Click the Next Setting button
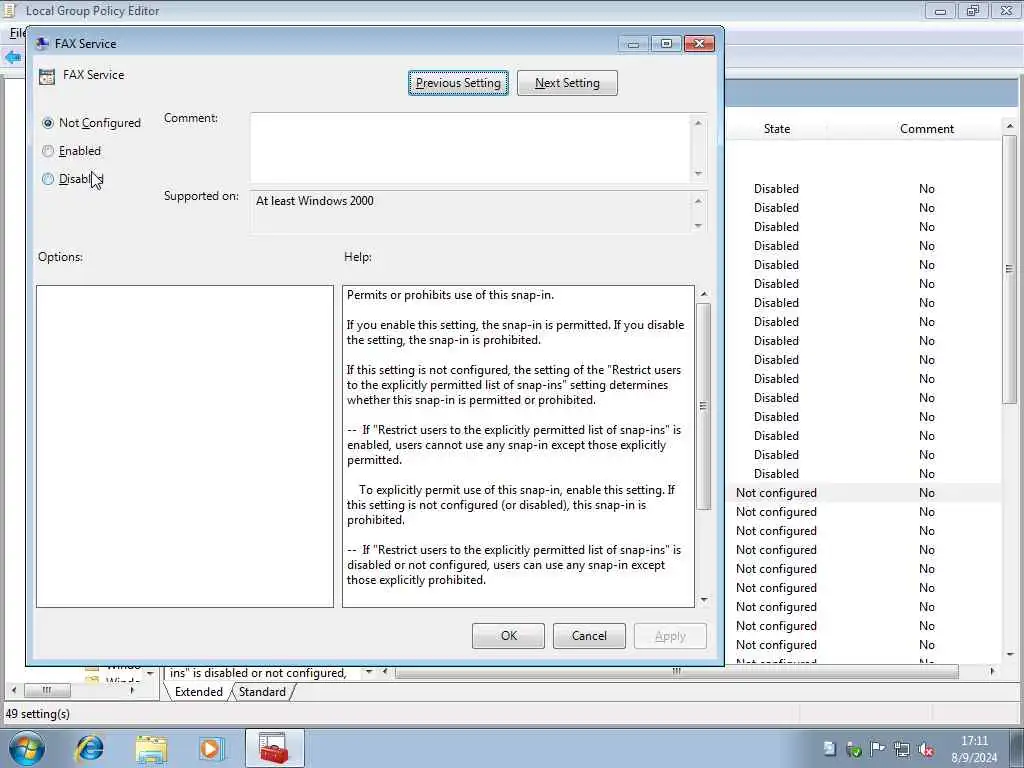This screenshot has height=768, width=1024. click(x=567, y=83)
